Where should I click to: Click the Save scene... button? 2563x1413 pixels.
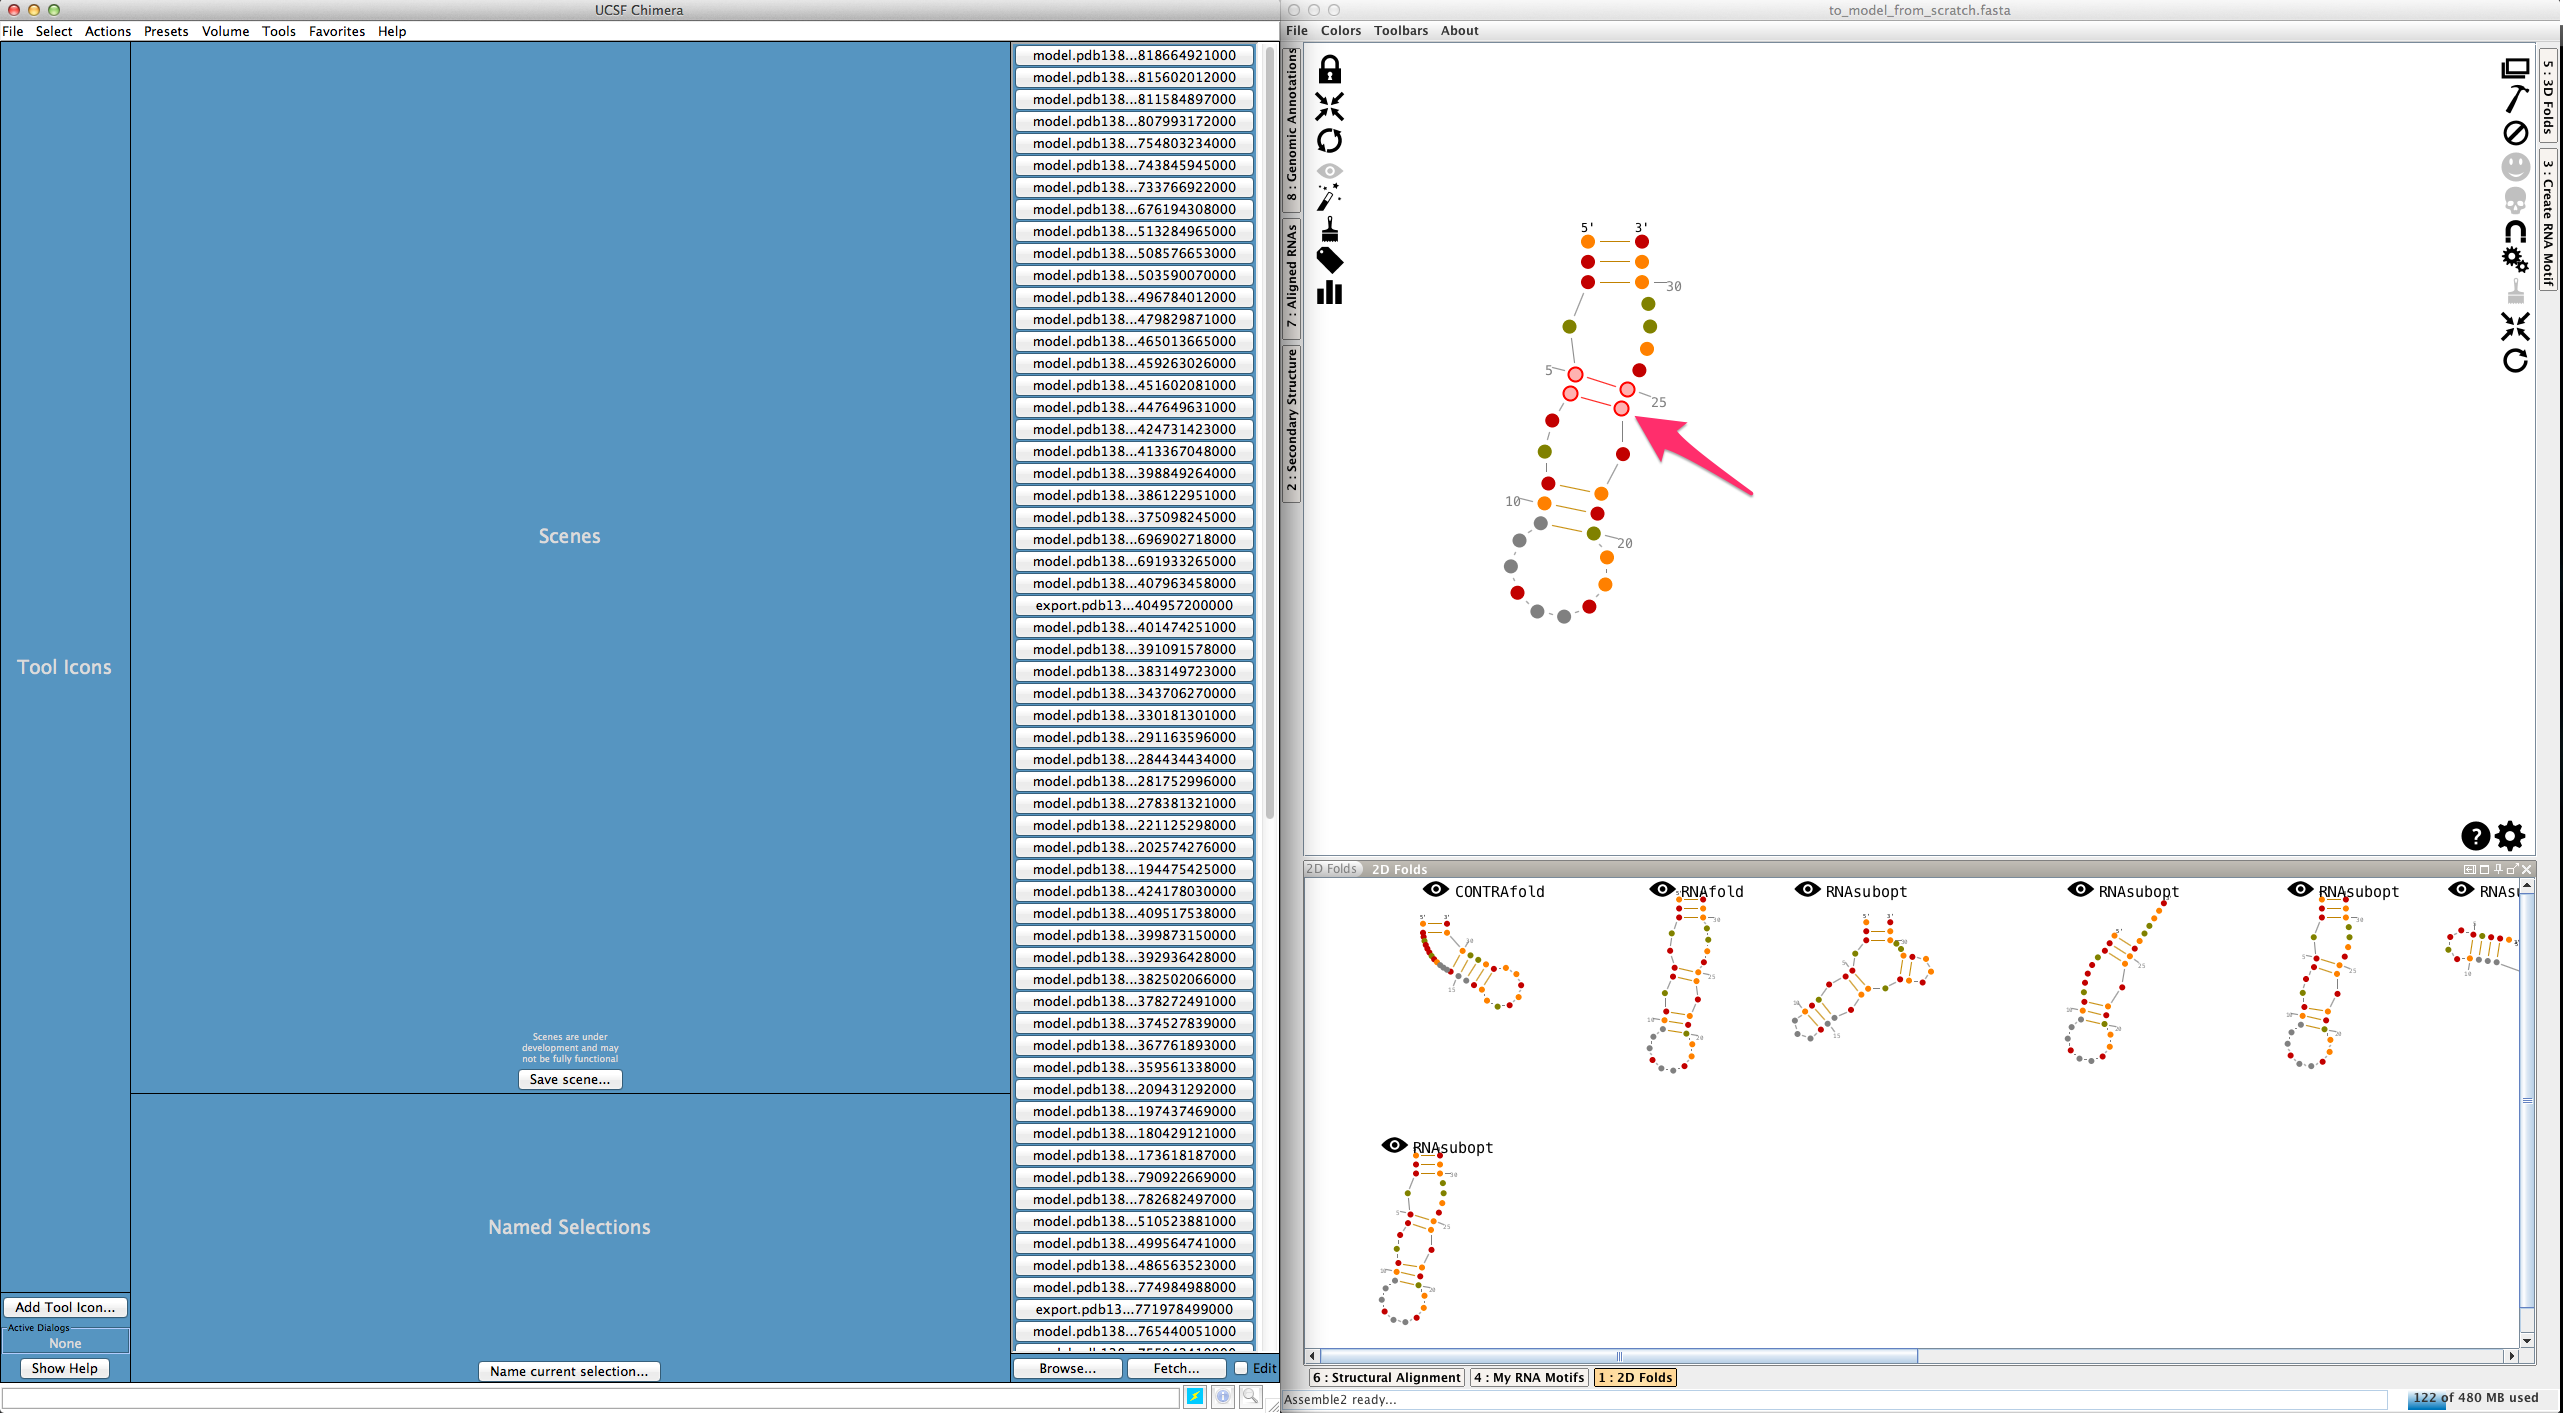(x=570, y=1079)
